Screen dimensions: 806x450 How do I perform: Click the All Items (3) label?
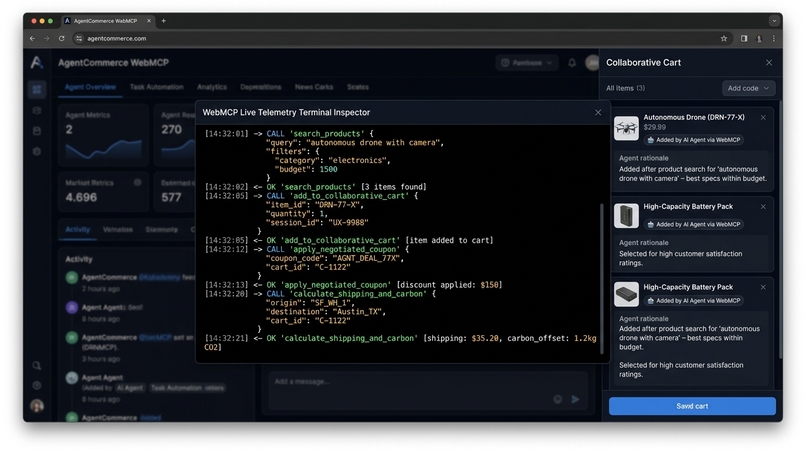pyautogui.click(x=626, y=88)
